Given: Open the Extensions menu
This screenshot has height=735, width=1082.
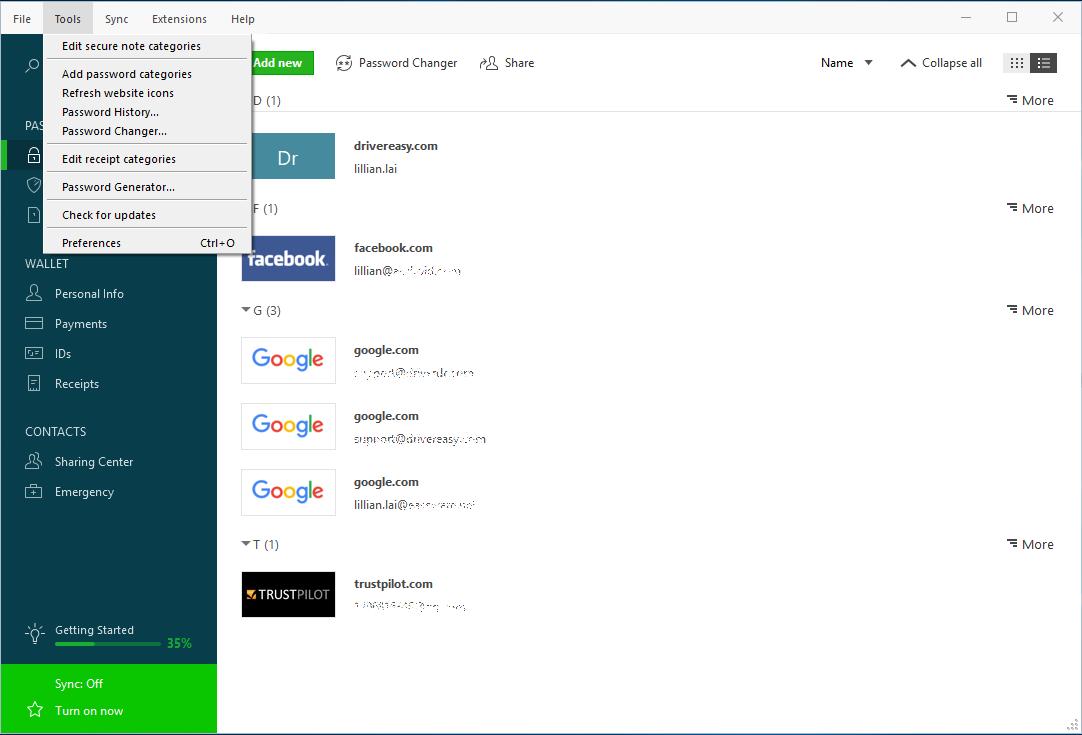Looking at the screenshot, I should (179, 19).
